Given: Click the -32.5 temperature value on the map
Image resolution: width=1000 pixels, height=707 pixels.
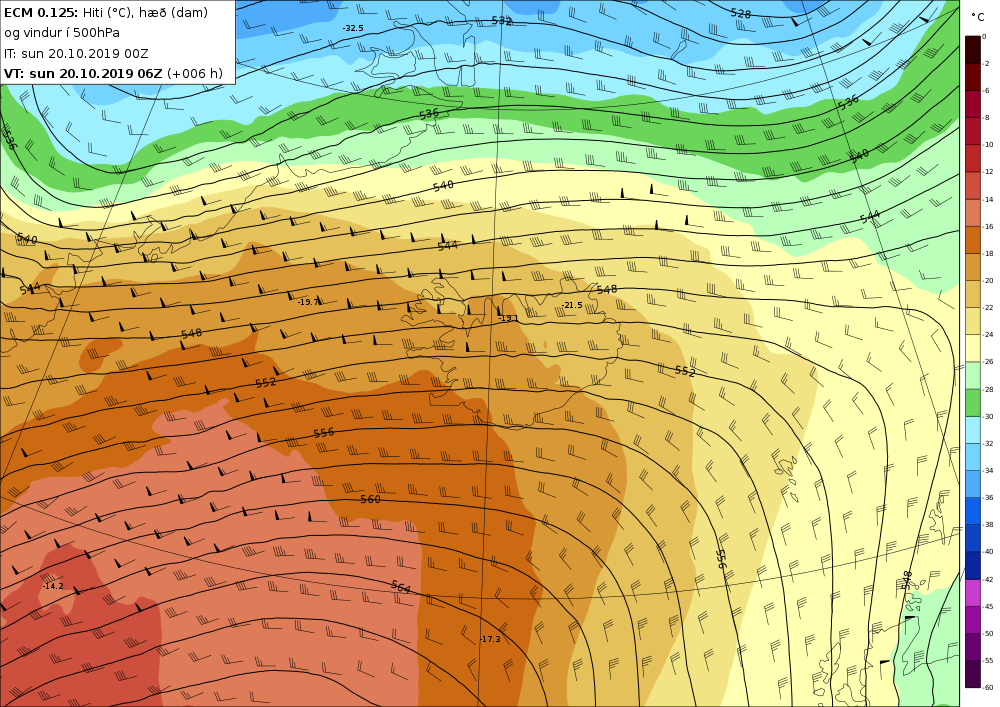Looking at the screenshot, I should coord(353,28).
